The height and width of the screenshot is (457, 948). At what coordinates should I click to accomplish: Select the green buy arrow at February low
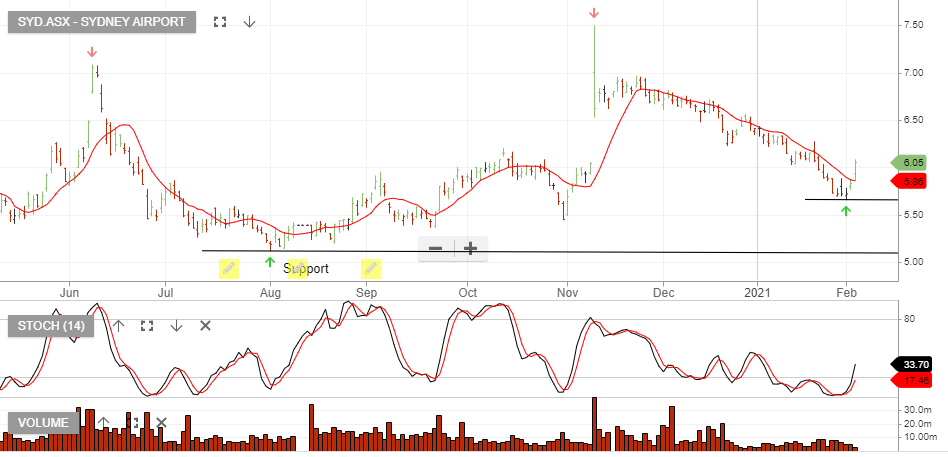846,210
